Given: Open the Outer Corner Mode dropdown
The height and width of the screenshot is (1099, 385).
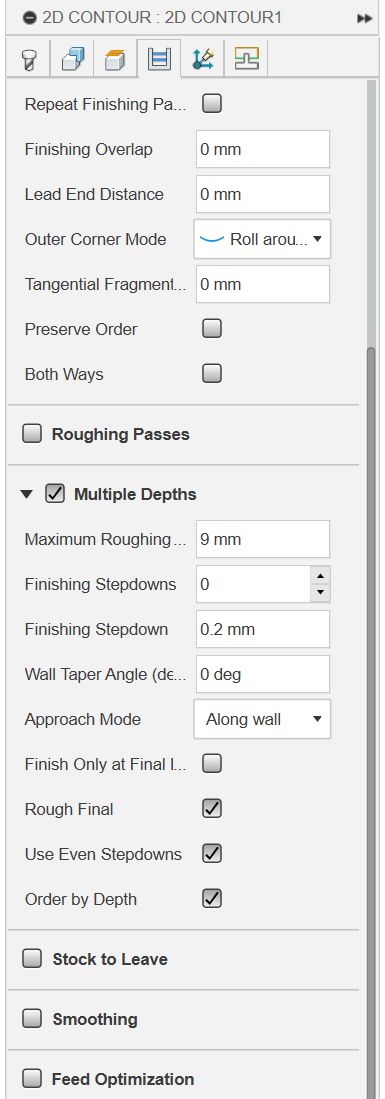Looking at the screenshot, I should tap(262, 239).
